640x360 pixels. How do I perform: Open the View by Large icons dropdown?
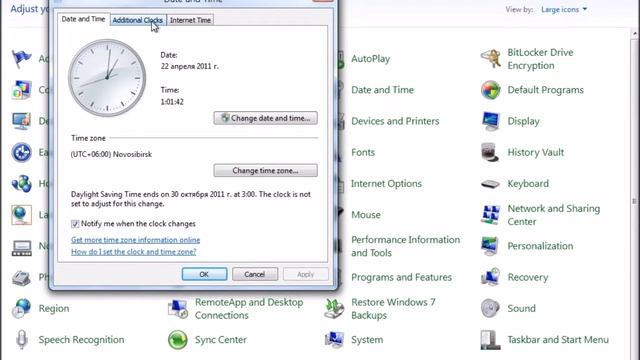tap(564, 9)
